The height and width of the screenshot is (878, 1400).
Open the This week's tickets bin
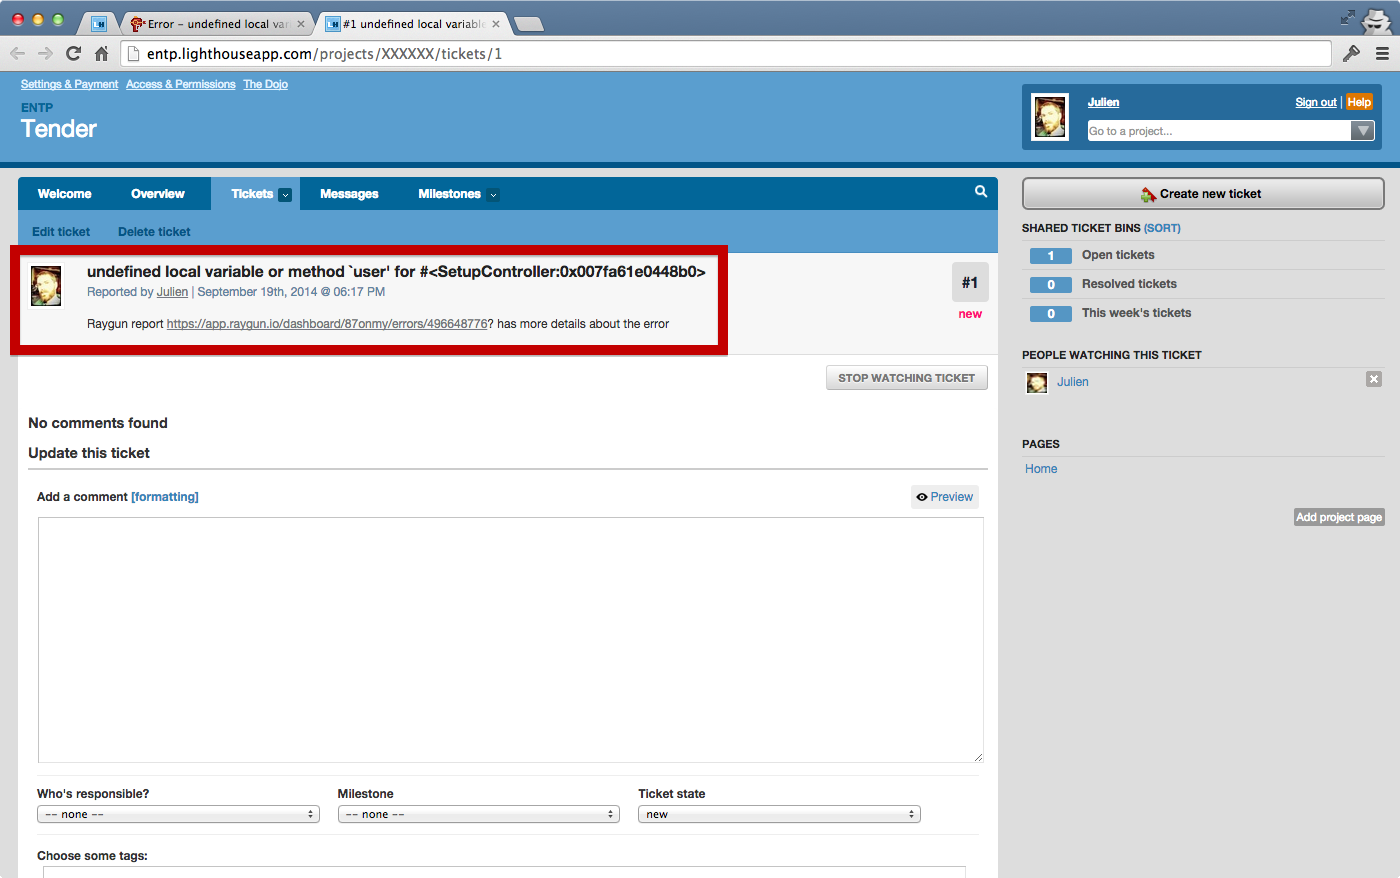click(1136, 313)
